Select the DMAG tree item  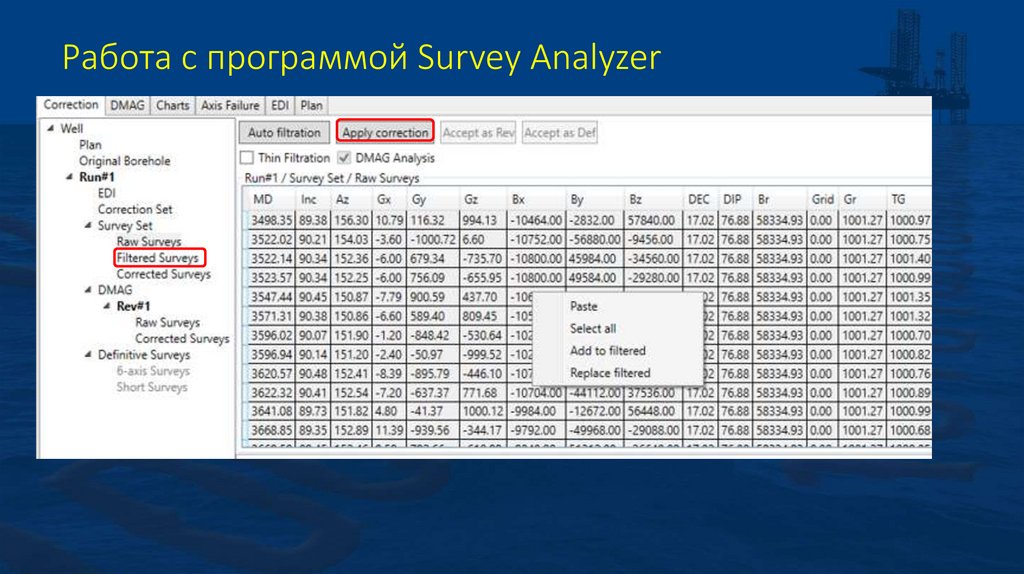(x=115, y=290)
